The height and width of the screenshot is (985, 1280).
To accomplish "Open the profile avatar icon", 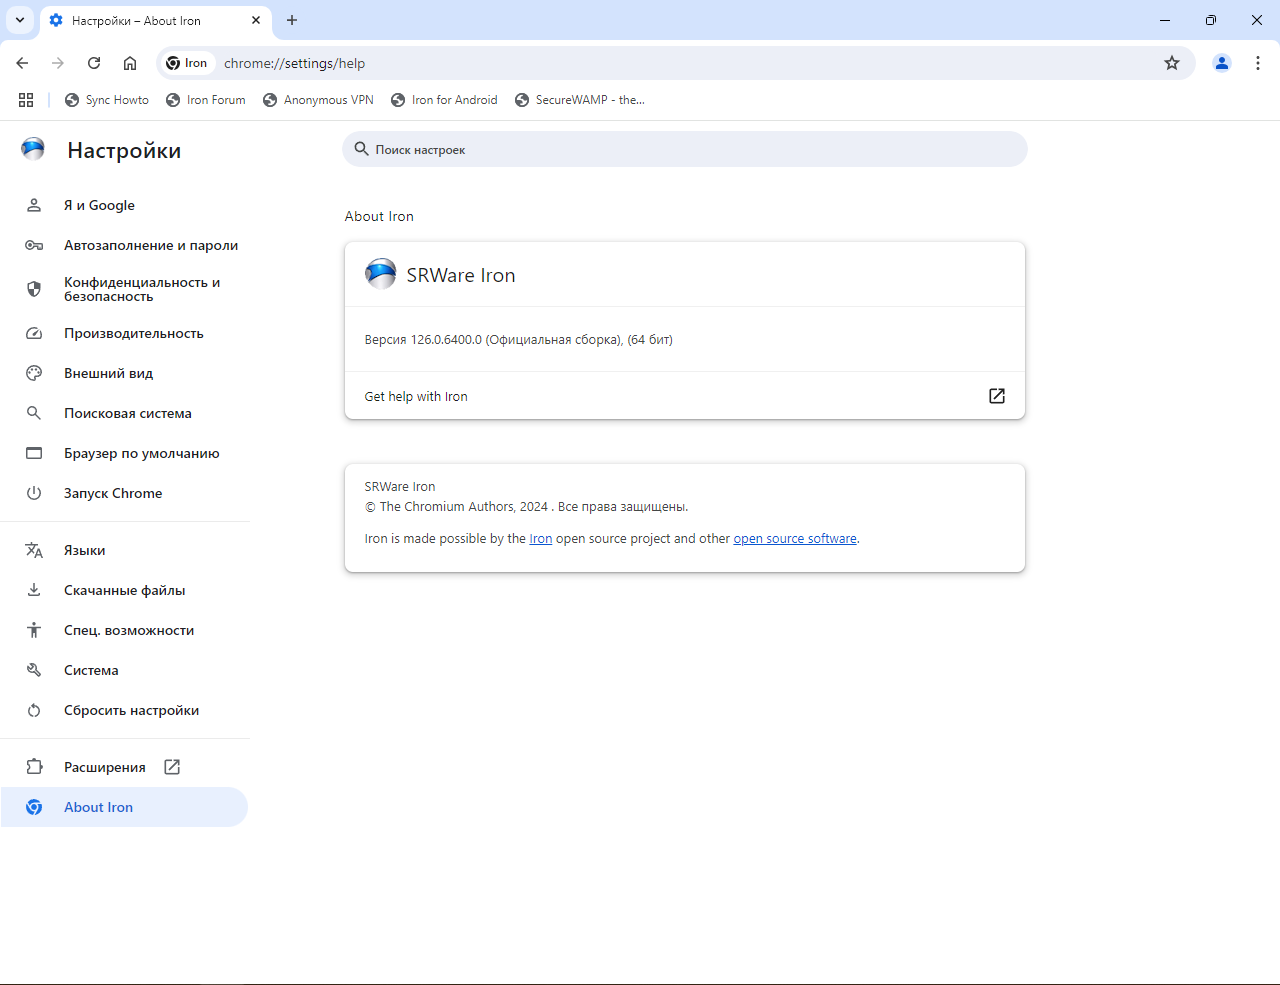I will (x=1222, y=63).
